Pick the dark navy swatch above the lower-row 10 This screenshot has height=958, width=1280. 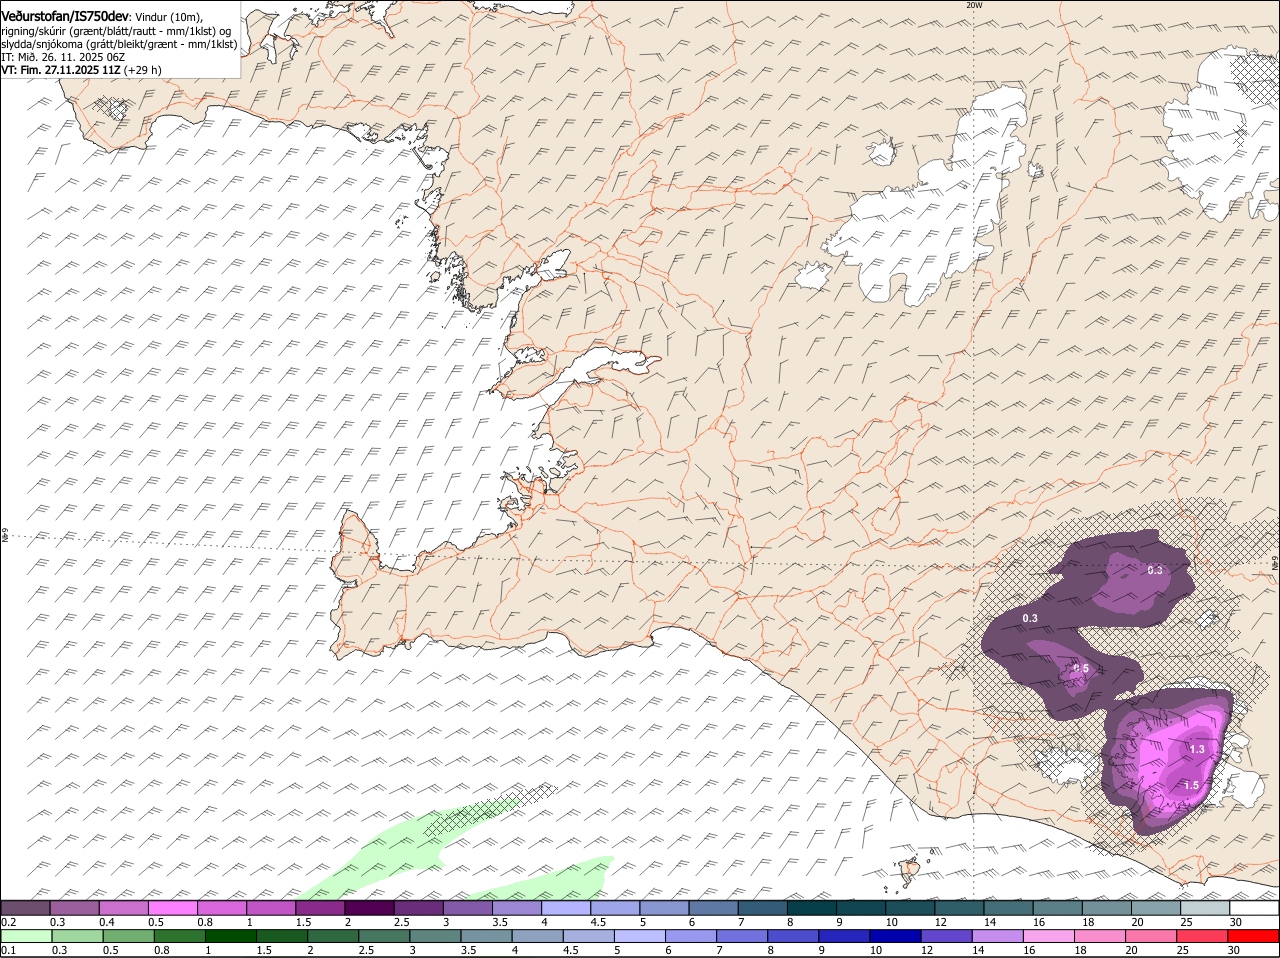[895, 936]
